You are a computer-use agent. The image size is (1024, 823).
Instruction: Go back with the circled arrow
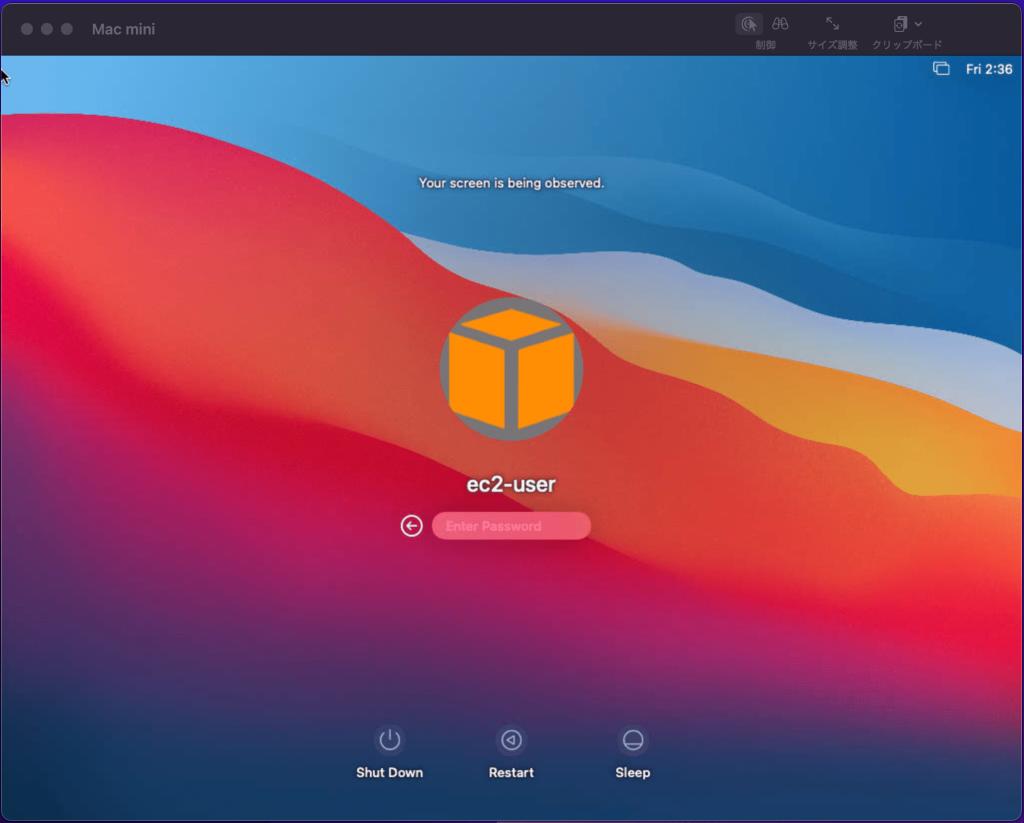pos(411,526)
